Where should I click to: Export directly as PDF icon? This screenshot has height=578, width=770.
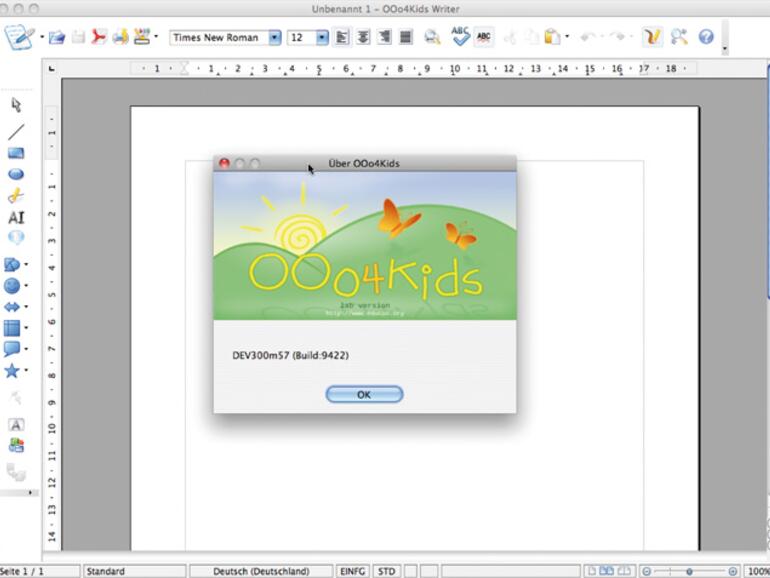coord(99,37)
